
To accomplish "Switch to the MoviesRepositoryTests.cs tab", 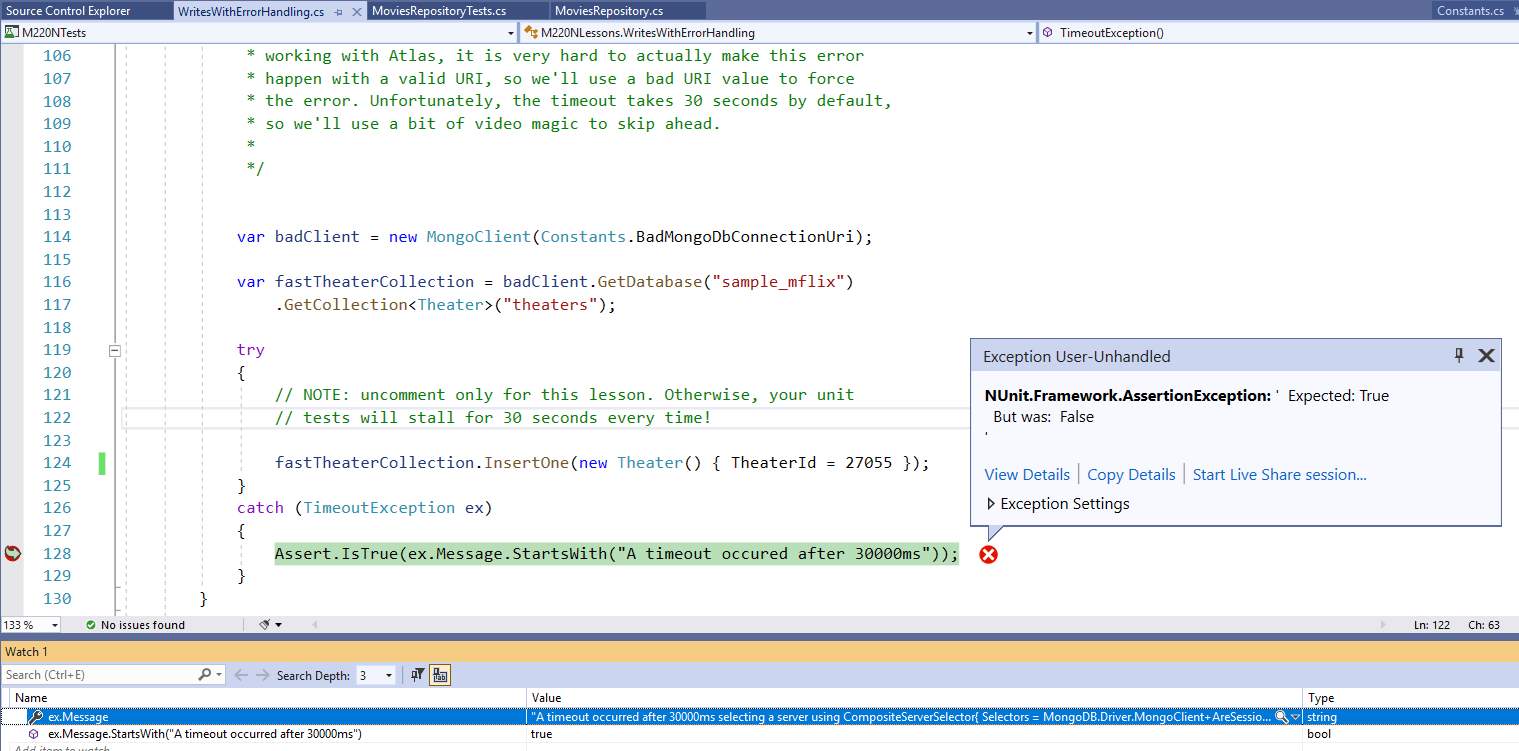I will pos(438,11).
